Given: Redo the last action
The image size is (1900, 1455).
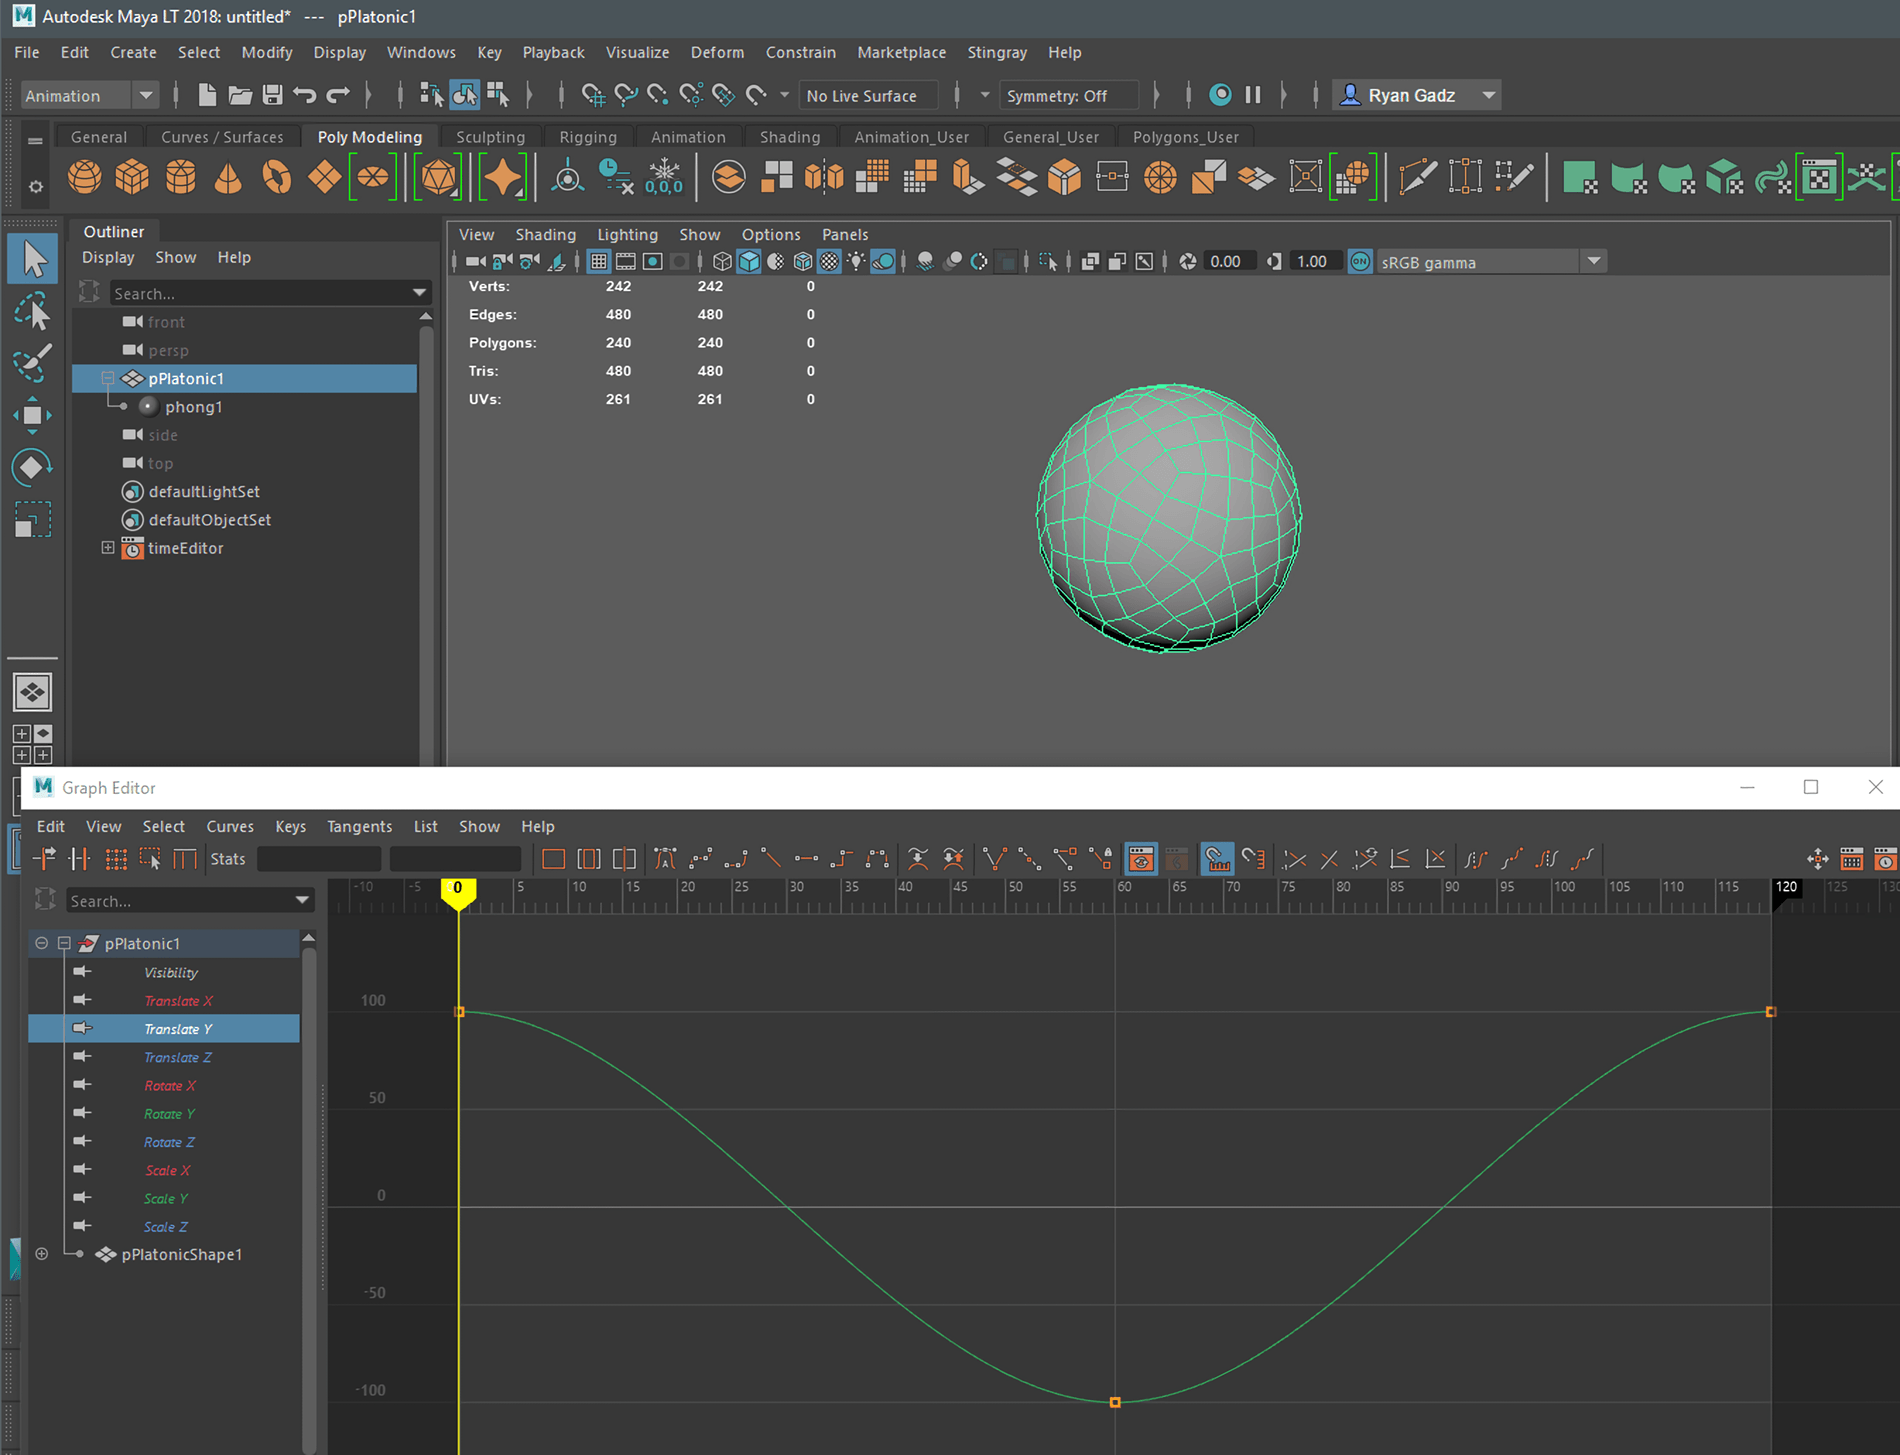Looking at the screenshot, I should (x=338, y=95).
